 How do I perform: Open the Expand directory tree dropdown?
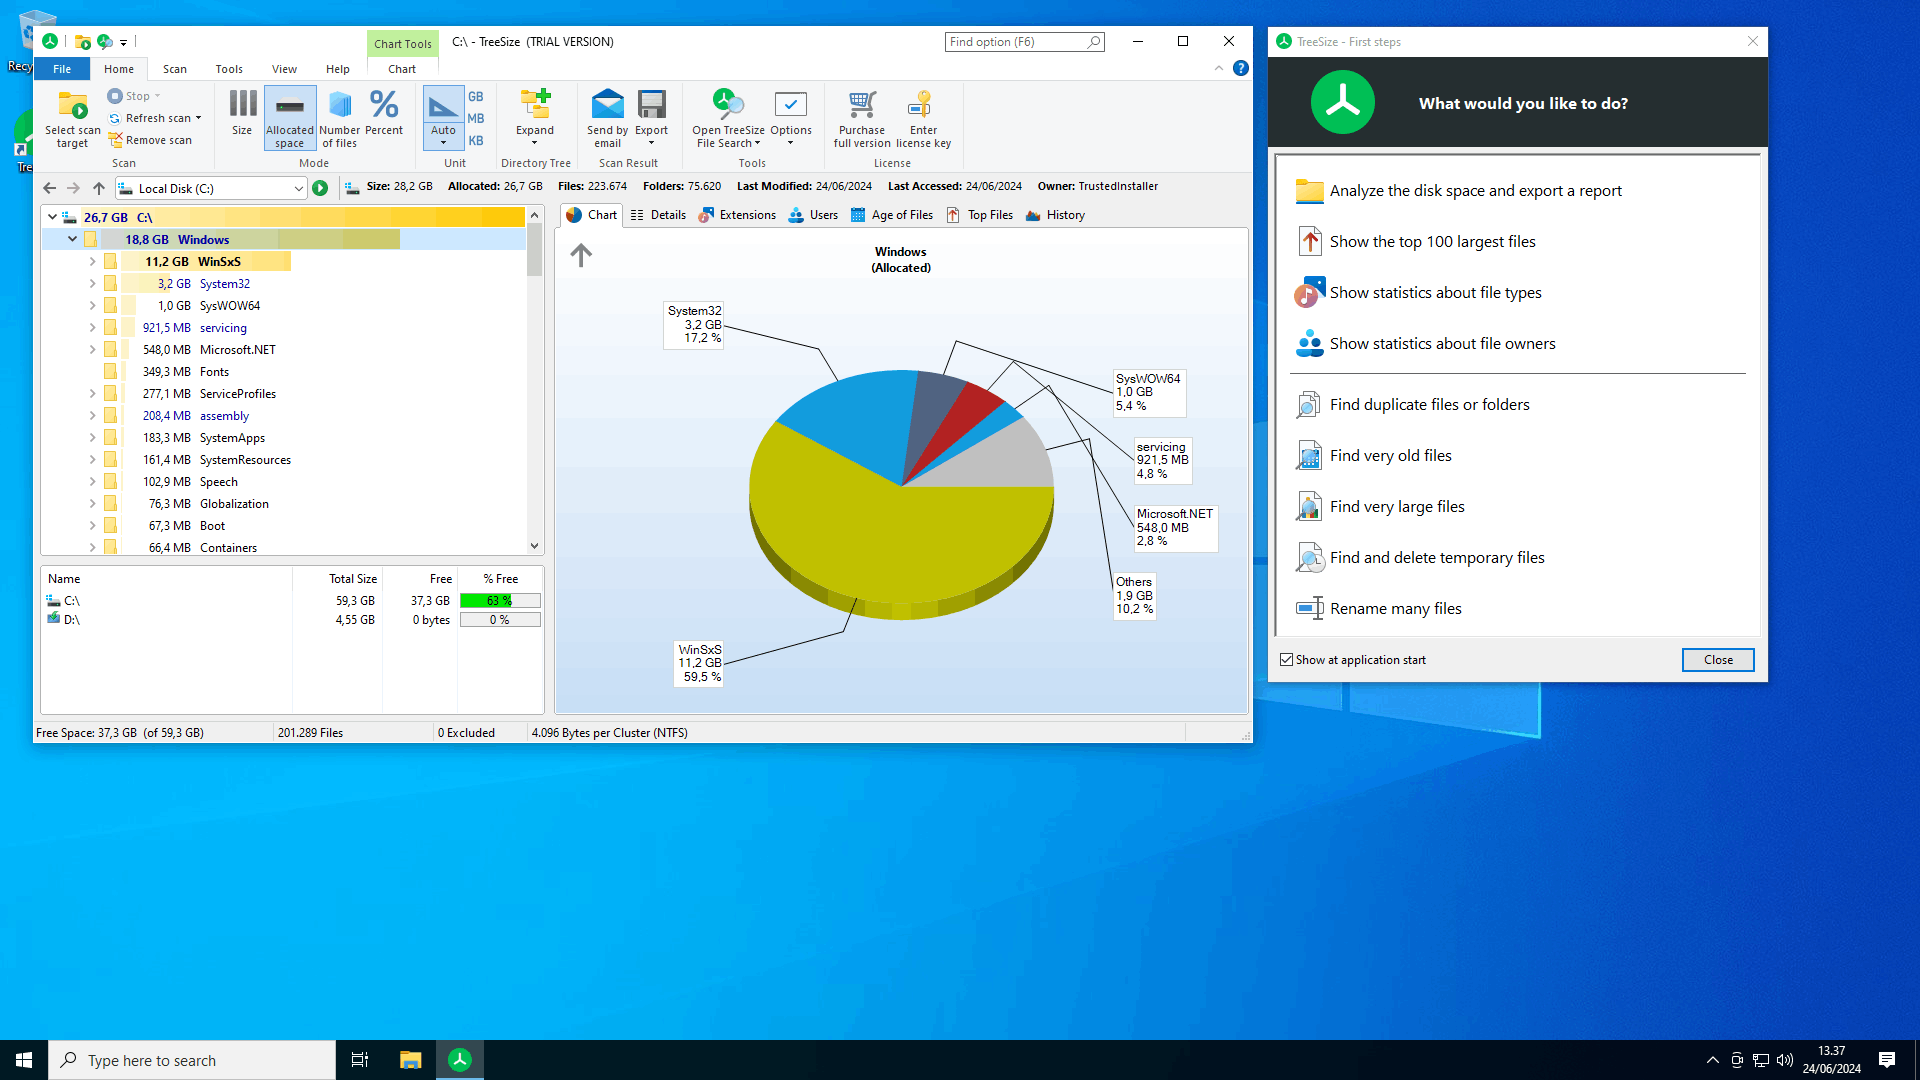click(x=535, y=119)
